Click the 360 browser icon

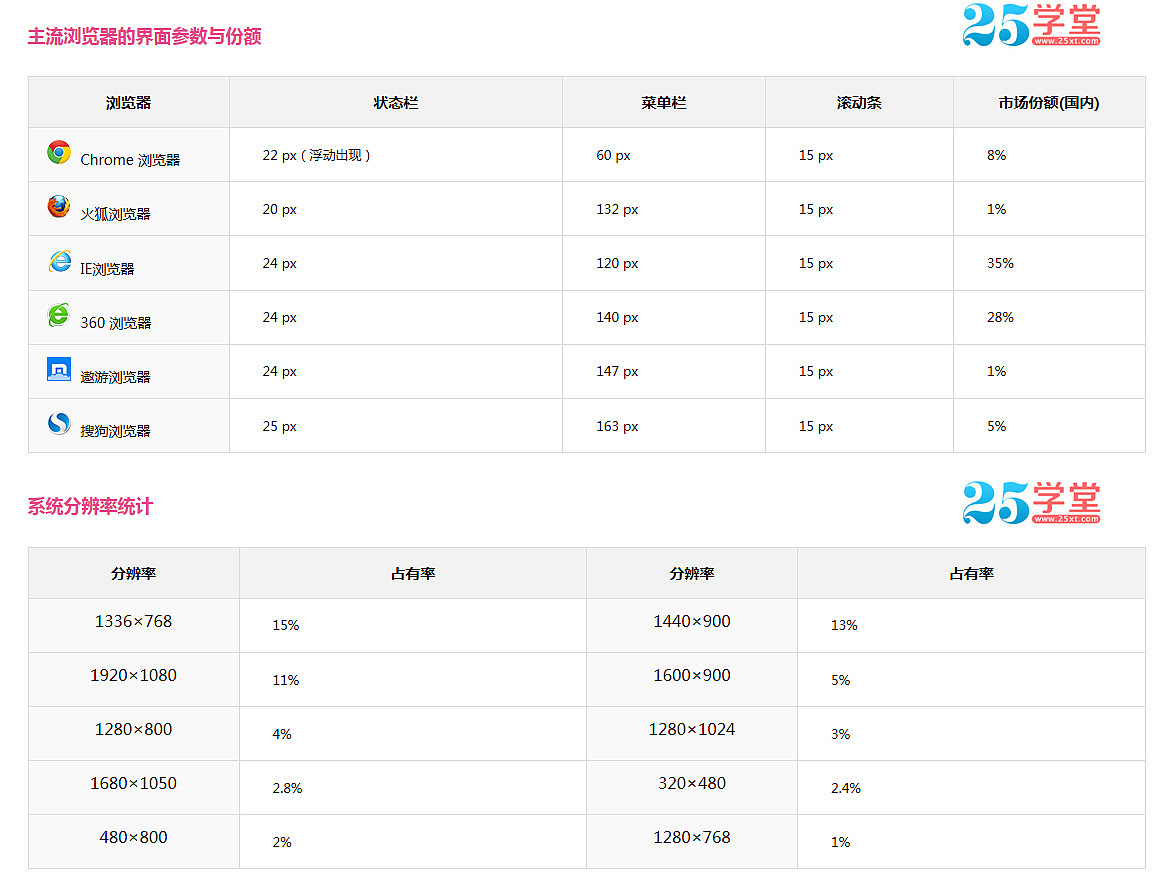click(59, 316)
